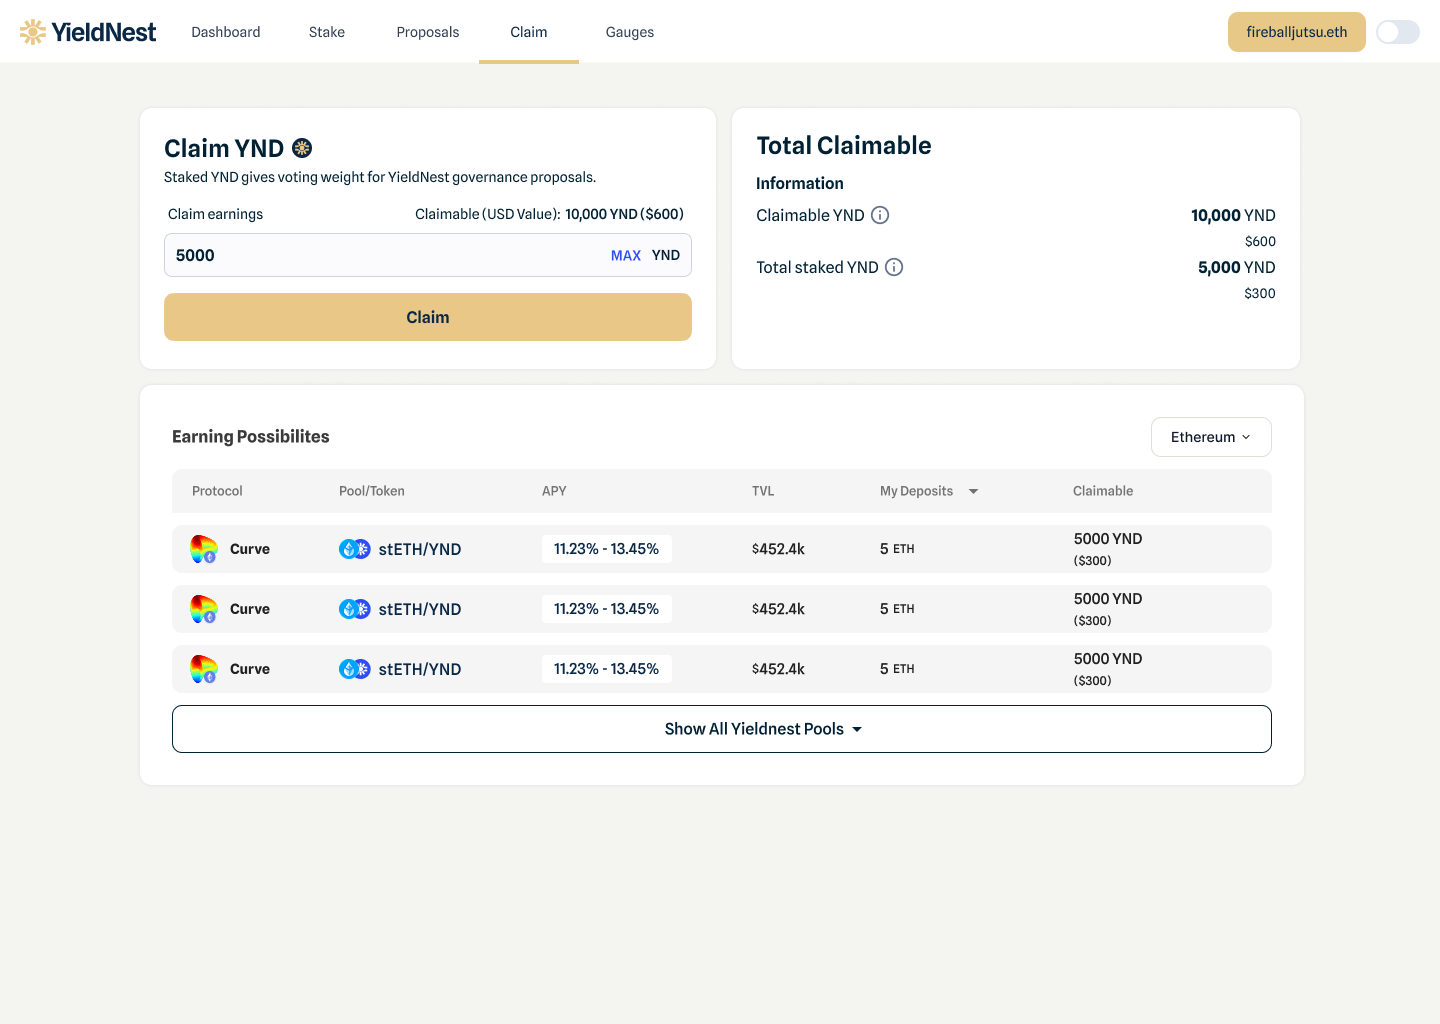The image size is (1440, 1024).
Task: Click the APY column header
Action: 554,491
